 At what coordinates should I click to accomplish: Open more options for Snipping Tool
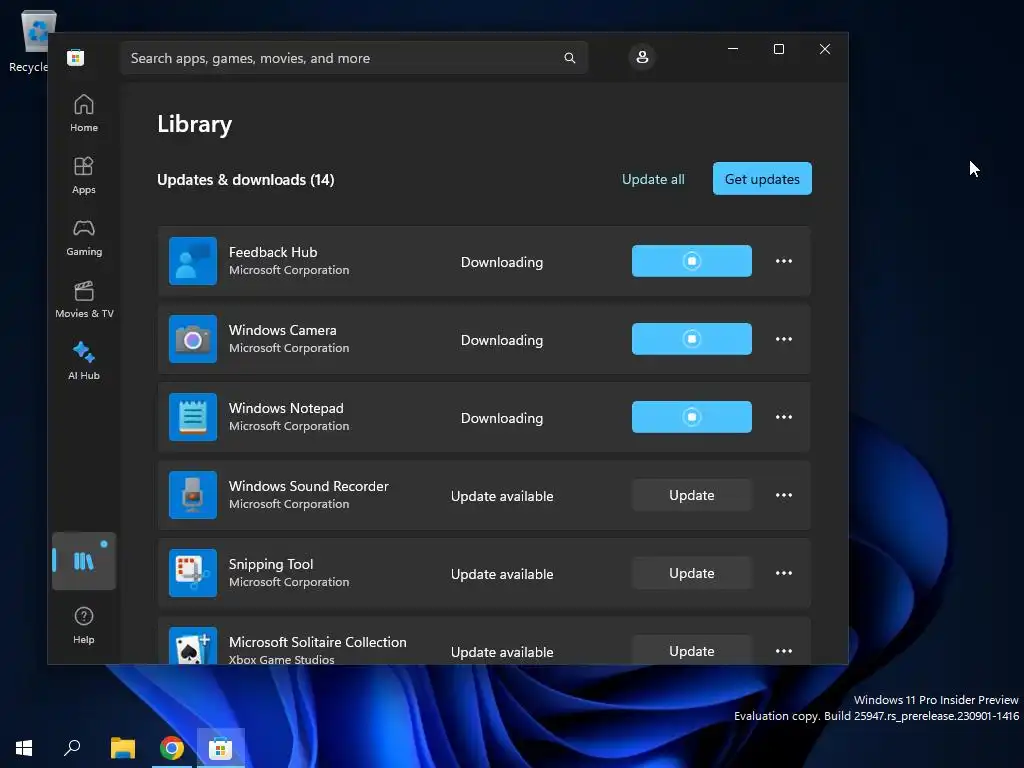click(x=784, y=573)
